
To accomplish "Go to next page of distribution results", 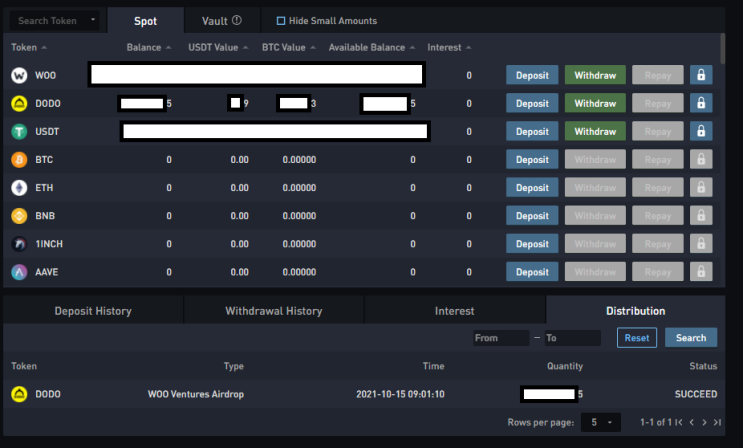I will (704, 422).
